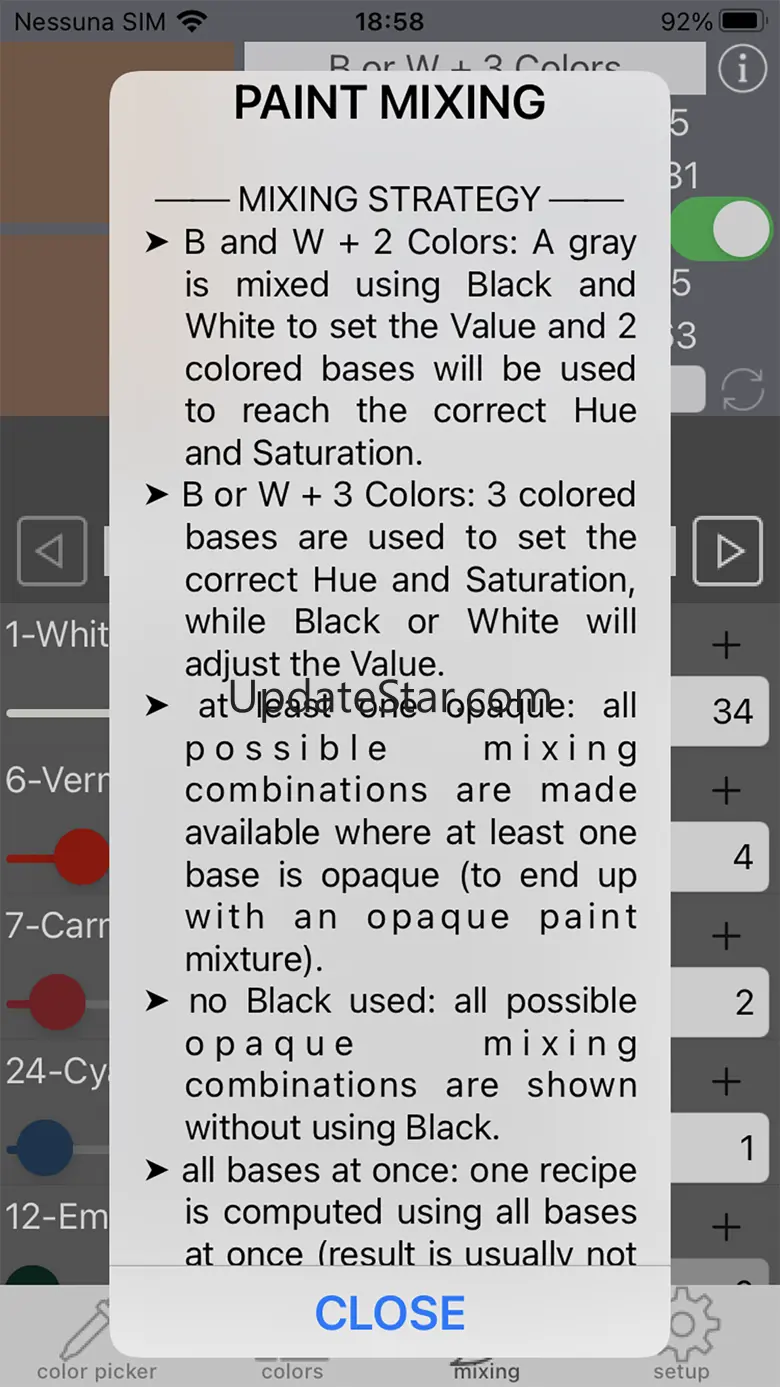The image size is (780, 1387).
Task: Click the refresh arrows icon
Action: coord(742,389)
